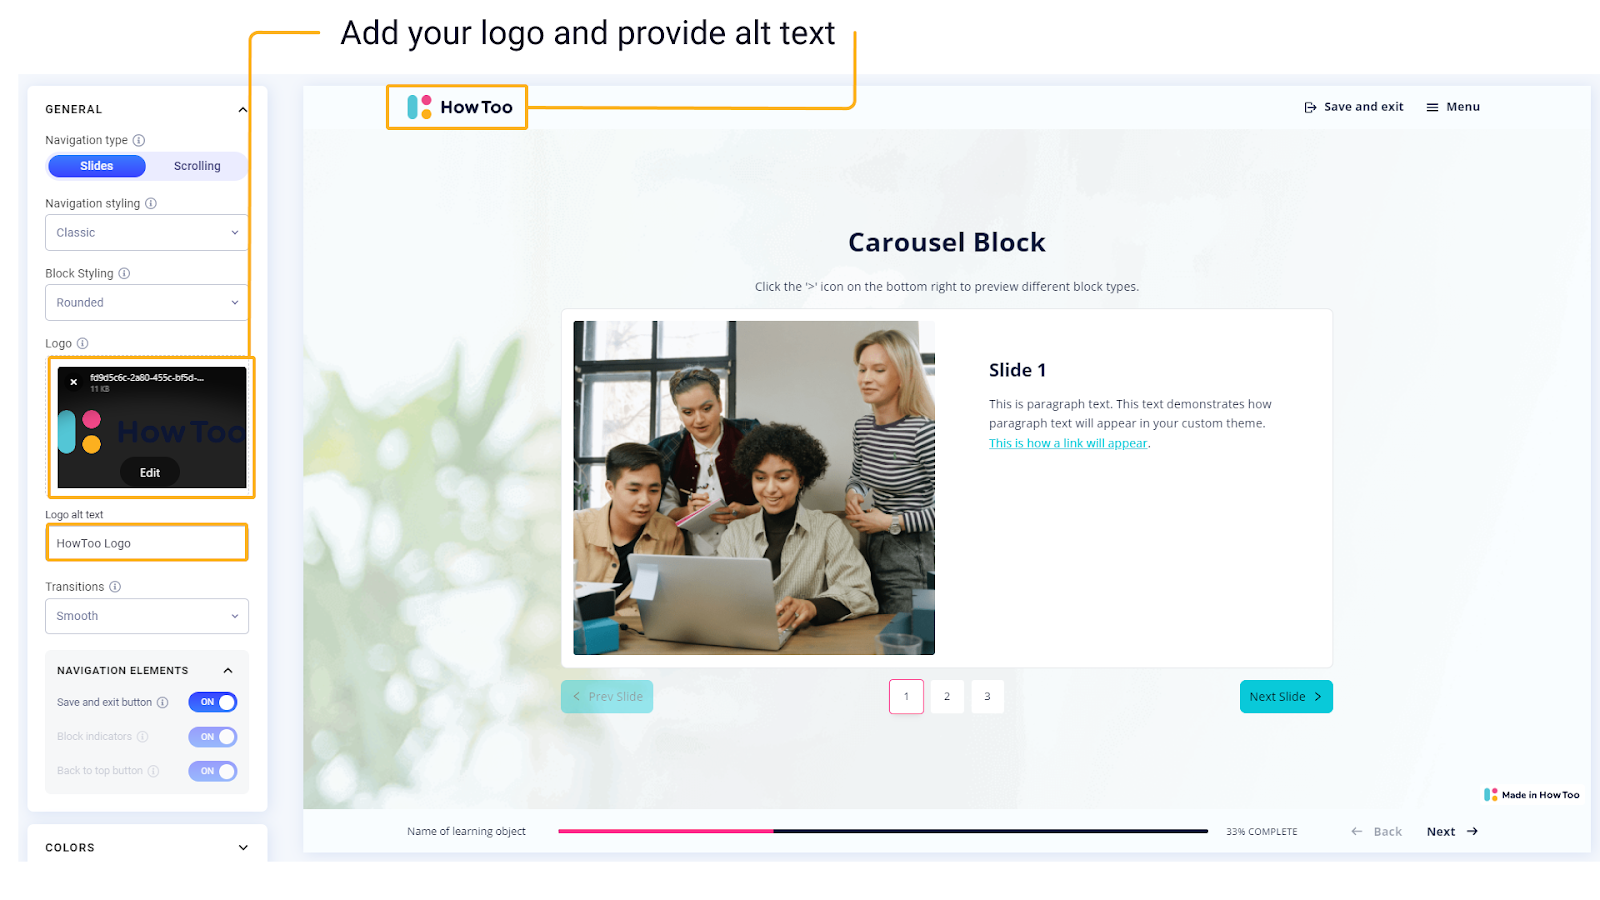Click the info icon beside Navigation type
The width and height of the screenshot is (1600, 900).
[139, 140]
